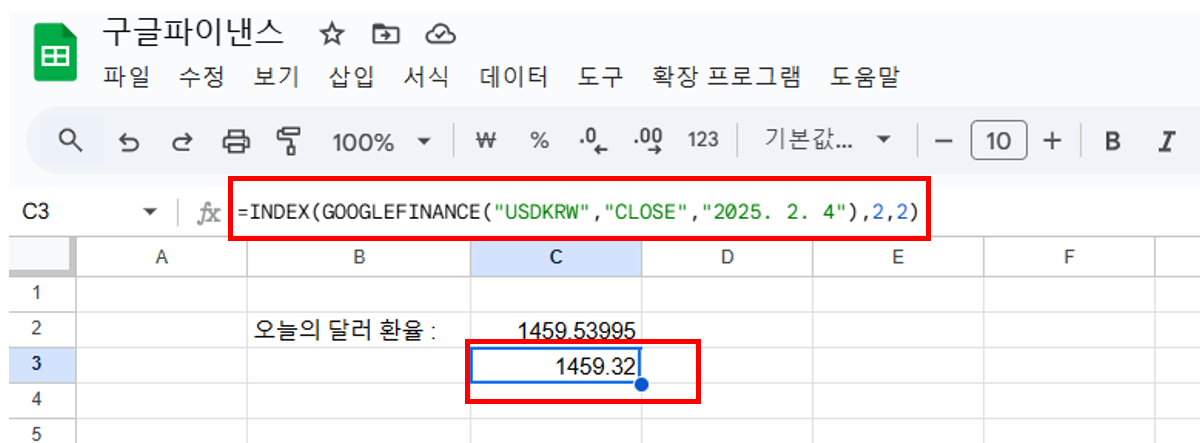Viewport: 1200px width, 443px height.
Task: Select row 3 header
Action: [x=38, y=365]
